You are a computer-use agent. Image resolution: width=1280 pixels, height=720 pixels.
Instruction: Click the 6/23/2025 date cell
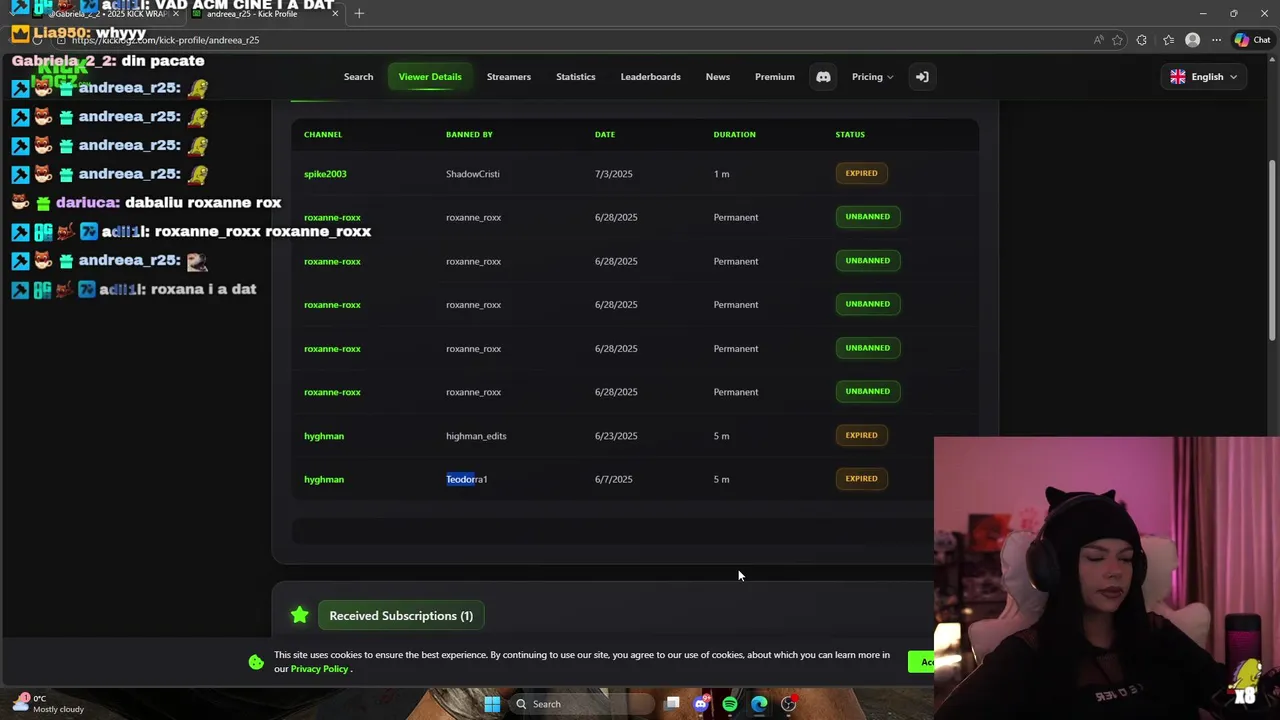[616, 436]
